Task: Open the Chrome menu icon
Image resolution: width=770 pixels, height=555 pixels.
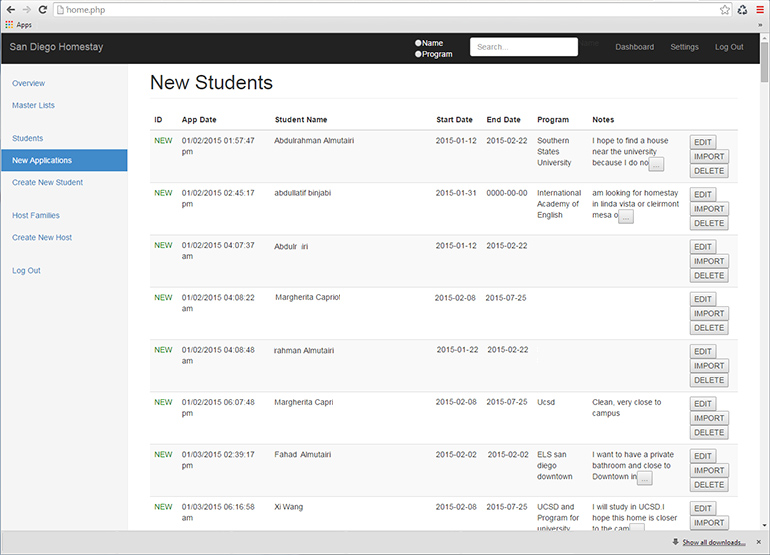Action: [x=759, y=9]
